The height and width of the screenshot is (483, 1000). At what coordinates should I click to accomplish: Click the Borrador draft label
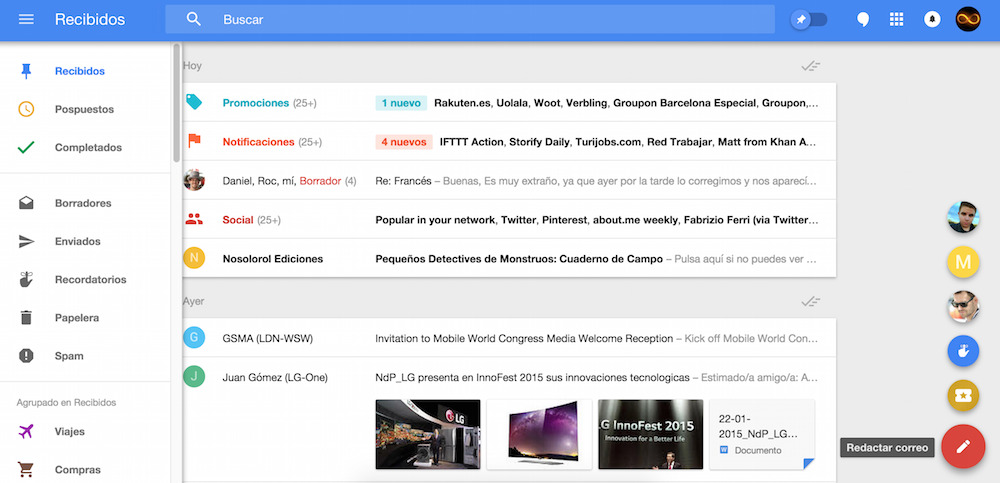[x=320, y=181]
